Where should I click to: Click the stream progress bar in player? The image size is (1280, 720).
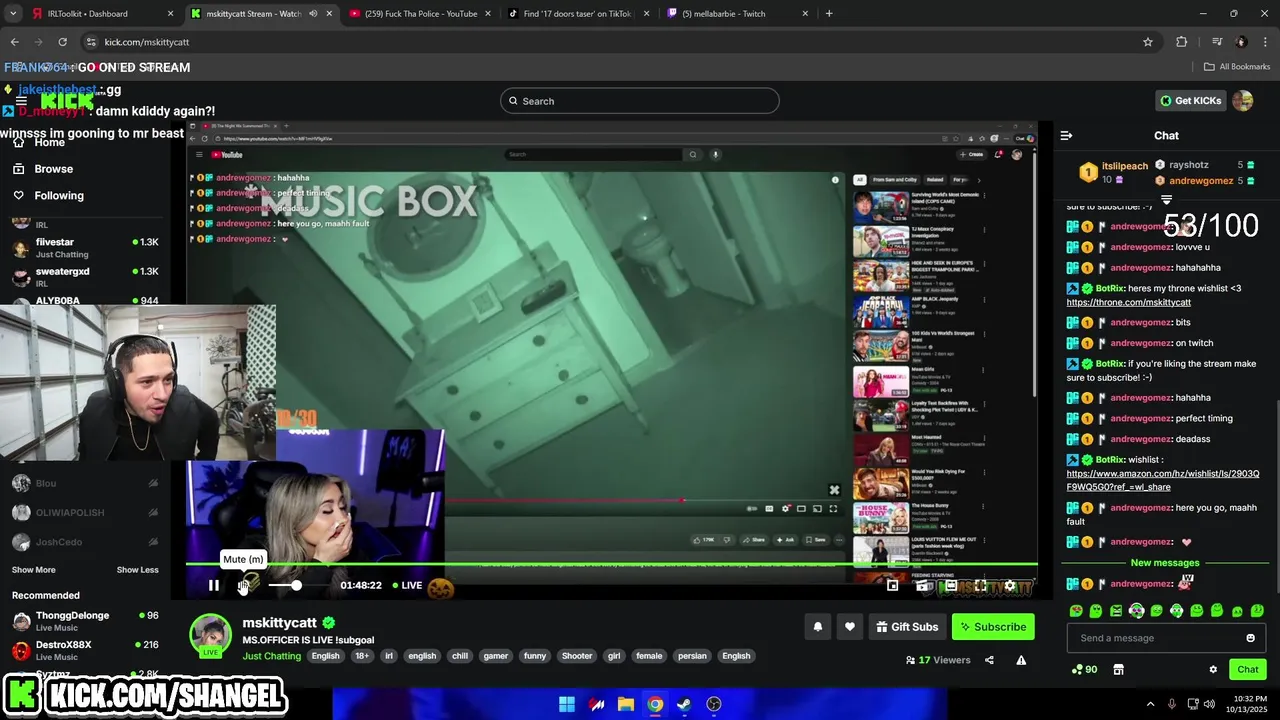coord(611,565)
